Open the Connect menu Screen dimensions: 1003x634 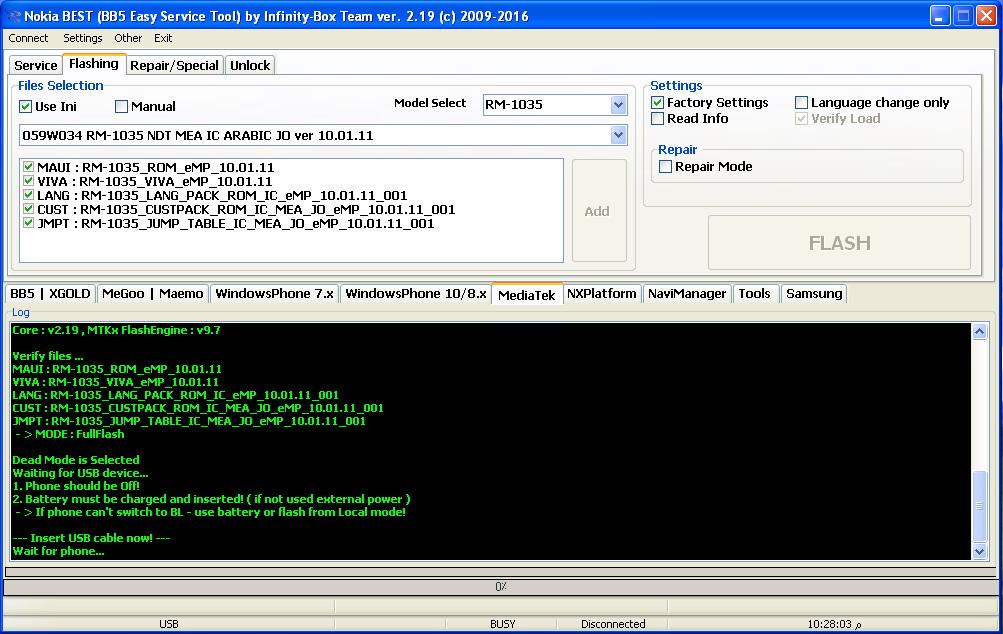pos(28,38)
